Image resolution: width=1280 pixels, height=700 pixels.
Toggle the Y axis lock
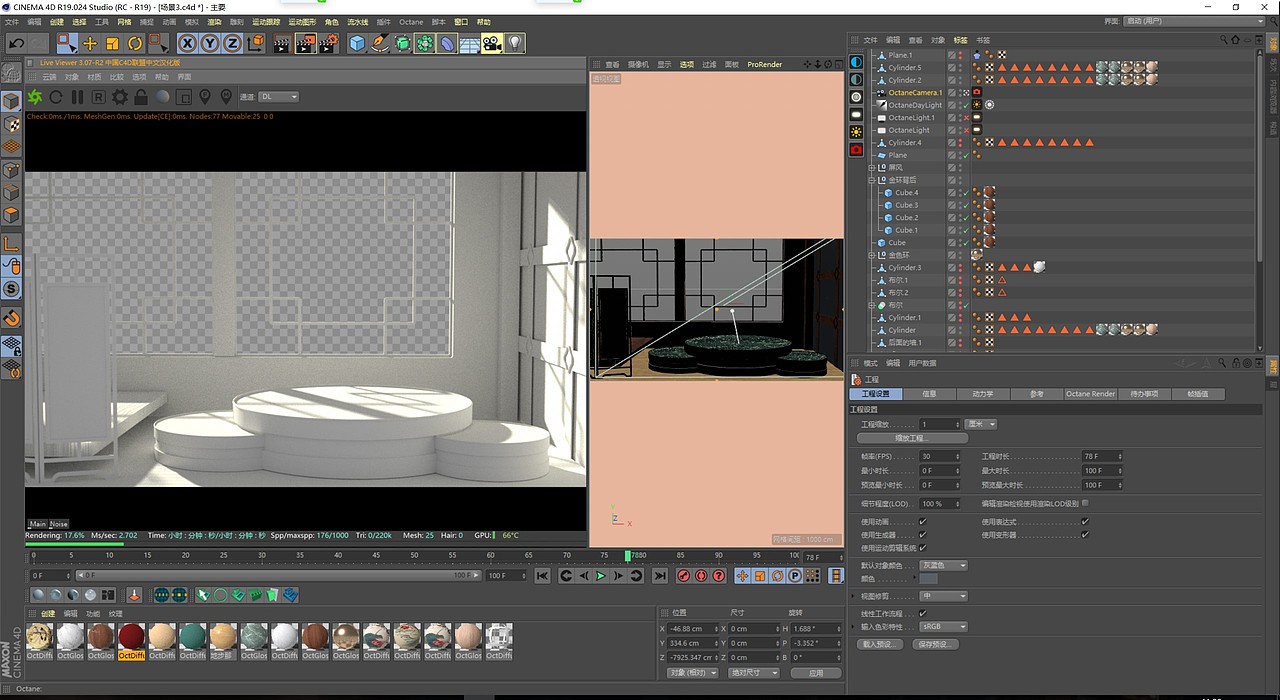point(210,43)
